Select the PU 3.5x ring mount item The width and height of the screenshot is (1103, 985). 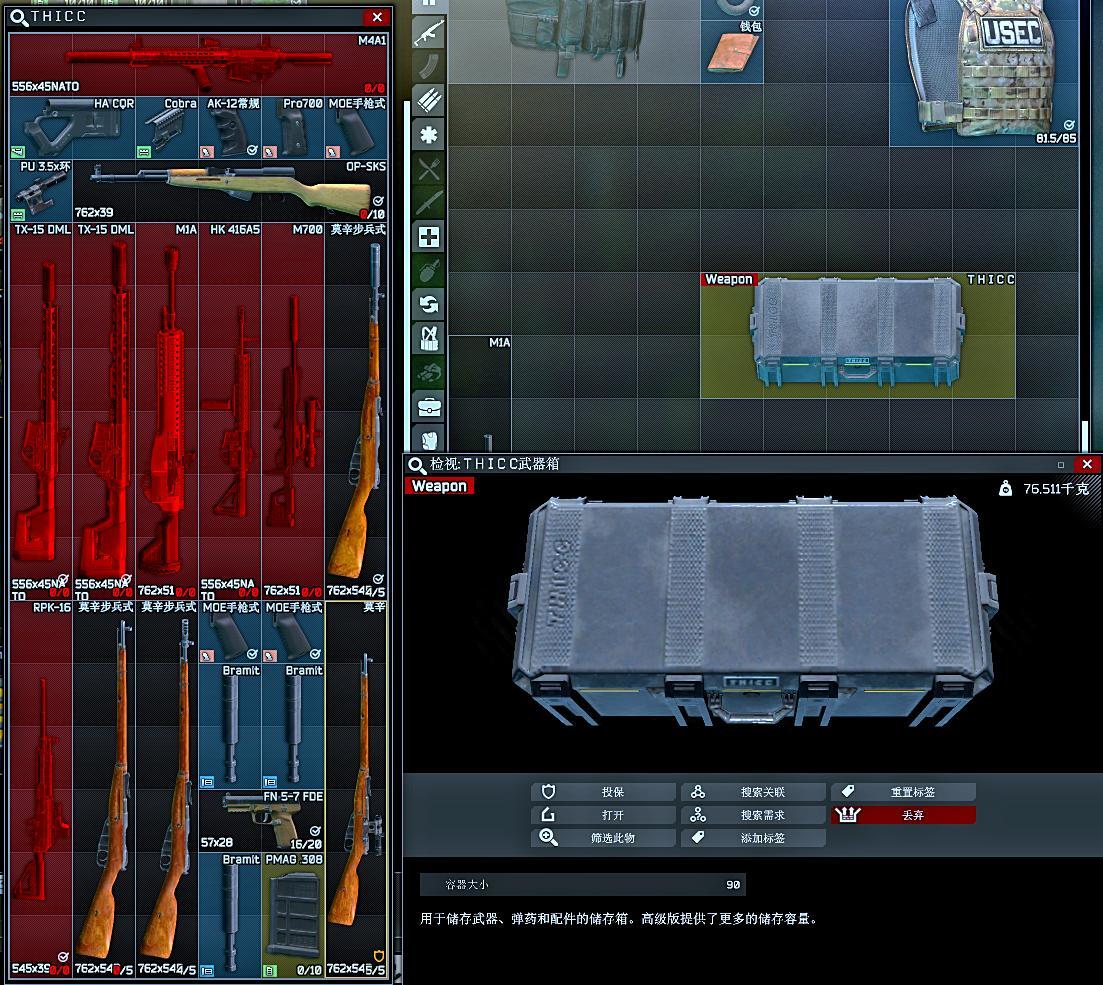[x=41, y=190]
